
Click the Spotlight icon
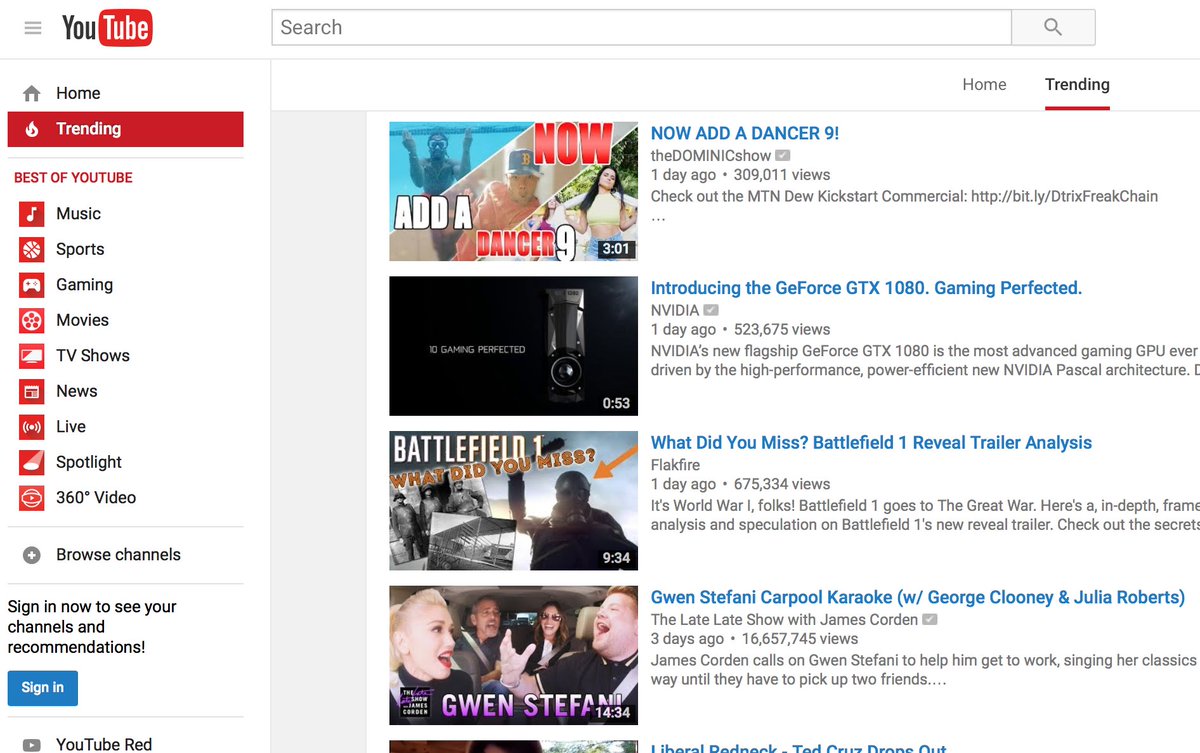pyautogui.click(x=32, y=462)
